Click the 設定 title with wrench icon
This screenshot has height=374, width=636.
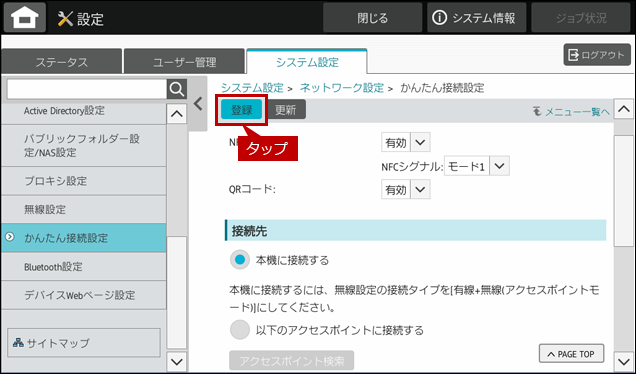(x=80, y=18)
